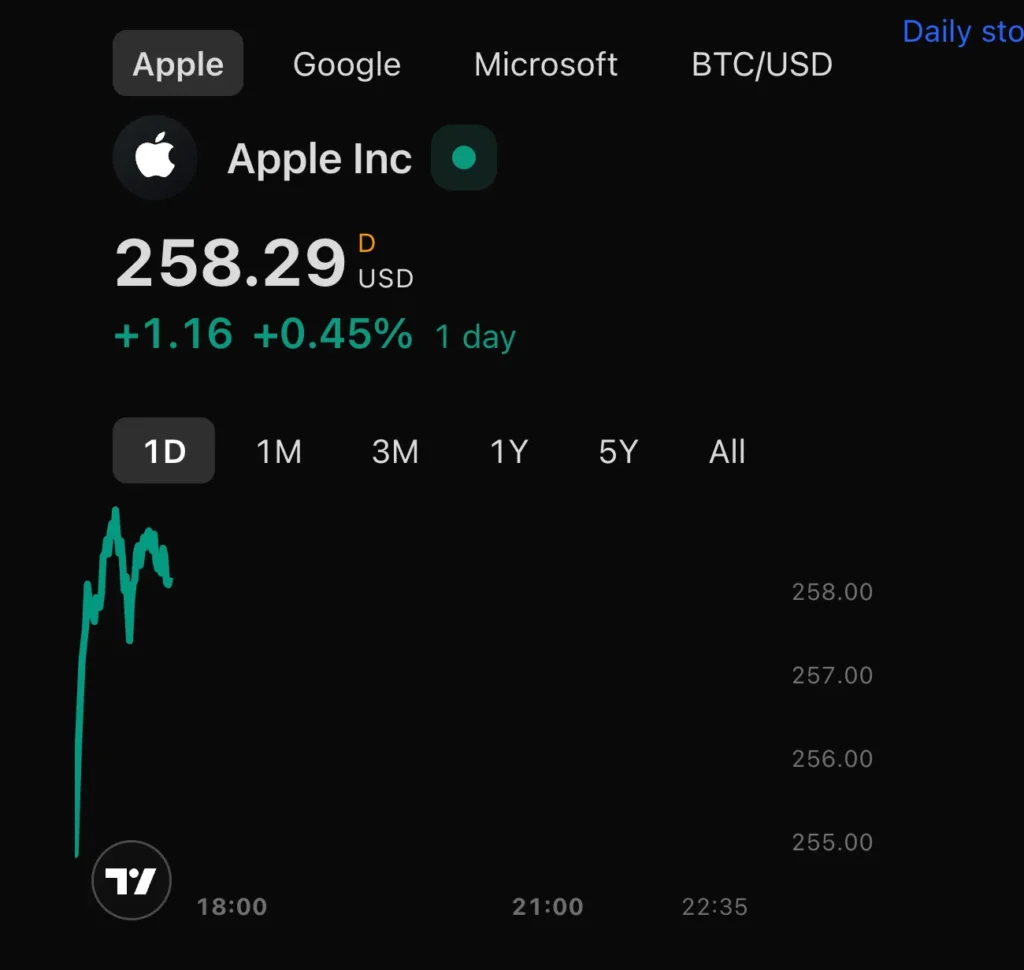This screenshot has width=1024, height=970.
Task: Click the orange D delayed-data marker
Action: click(367, 243)
